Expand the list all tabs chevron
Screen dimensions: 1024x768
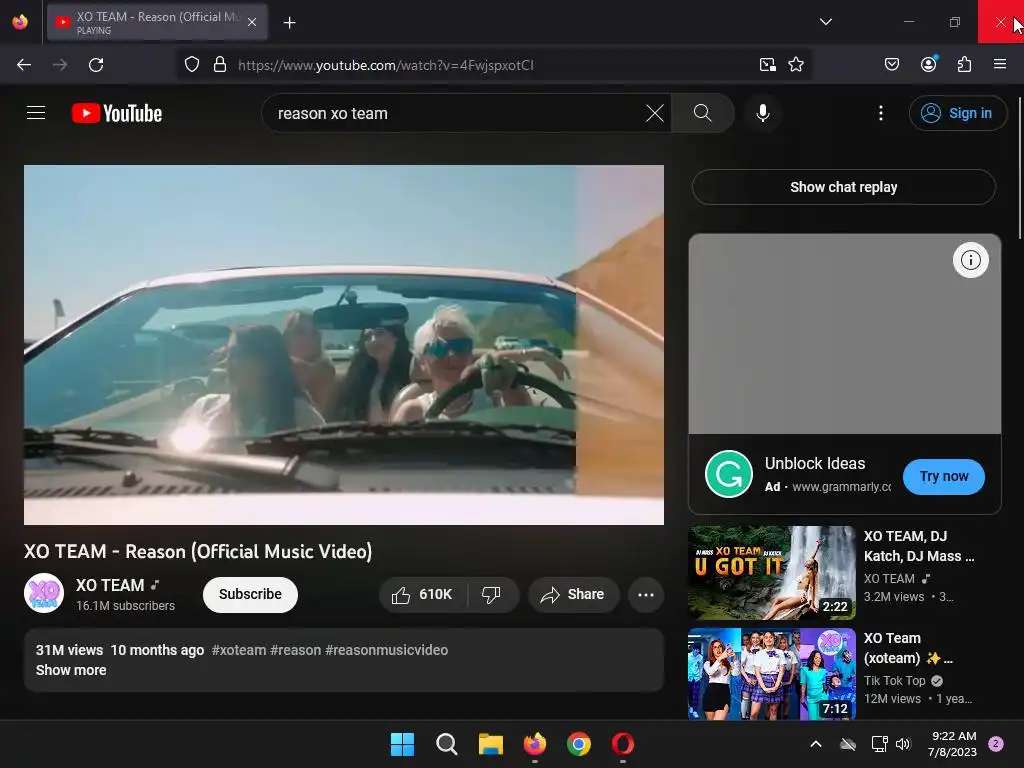[x=825, y=22]
